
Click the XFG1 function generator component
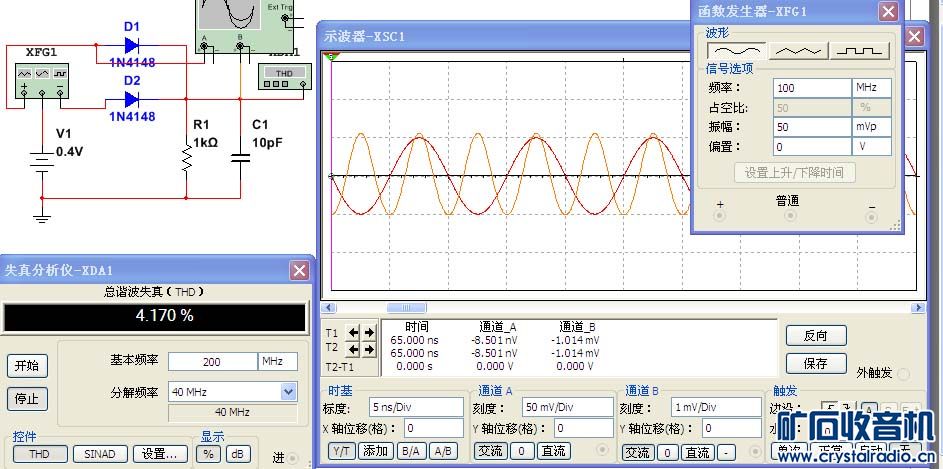[x=42, y=81]
